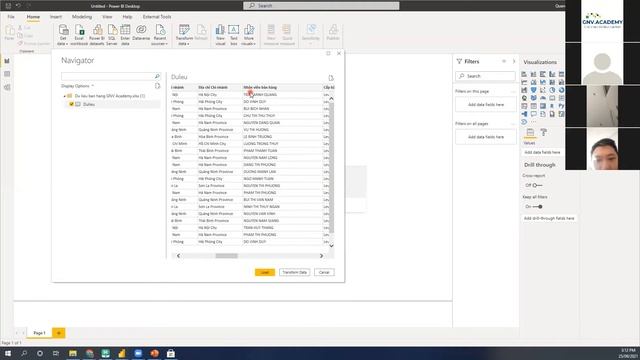
Task: Select the Home ribbon tab
Action: 33,17
